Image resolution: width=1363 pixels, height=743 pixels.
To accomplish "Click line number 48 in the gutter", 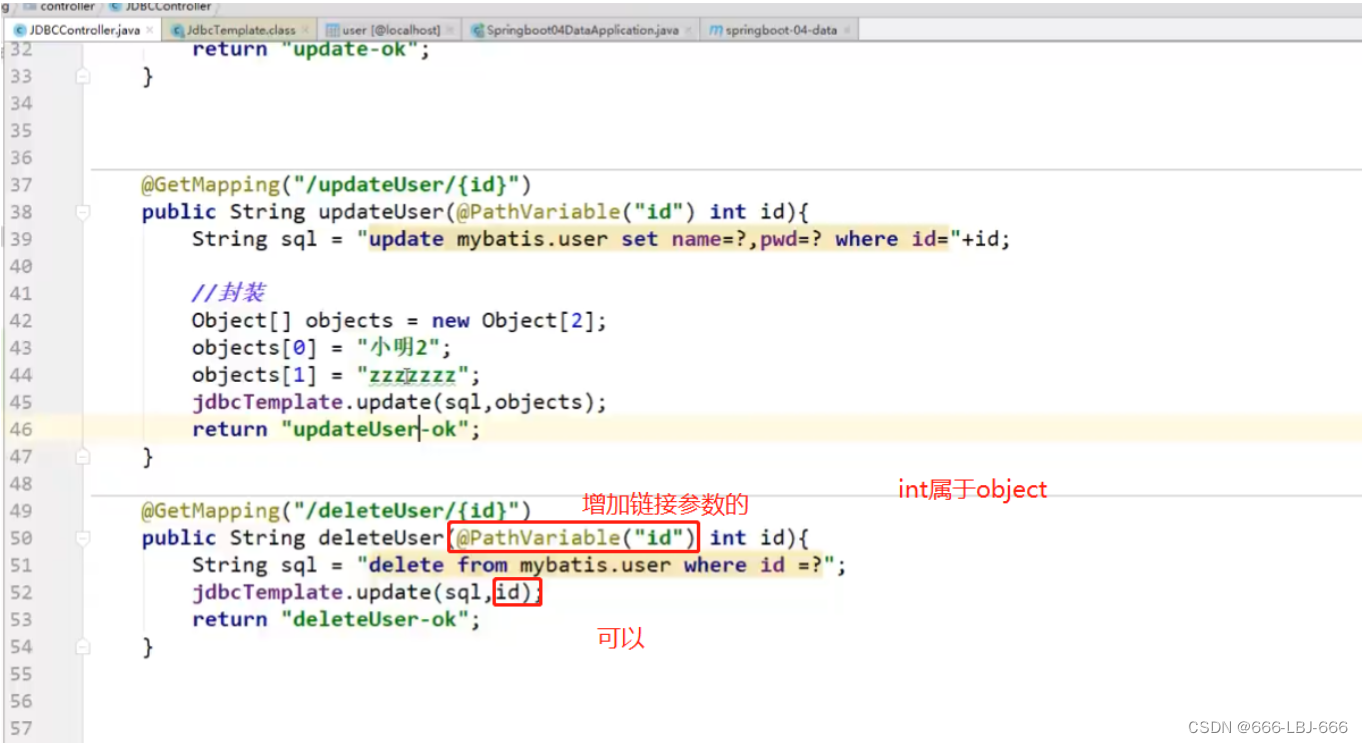I will pyautogui.click(x=21, y=484).
